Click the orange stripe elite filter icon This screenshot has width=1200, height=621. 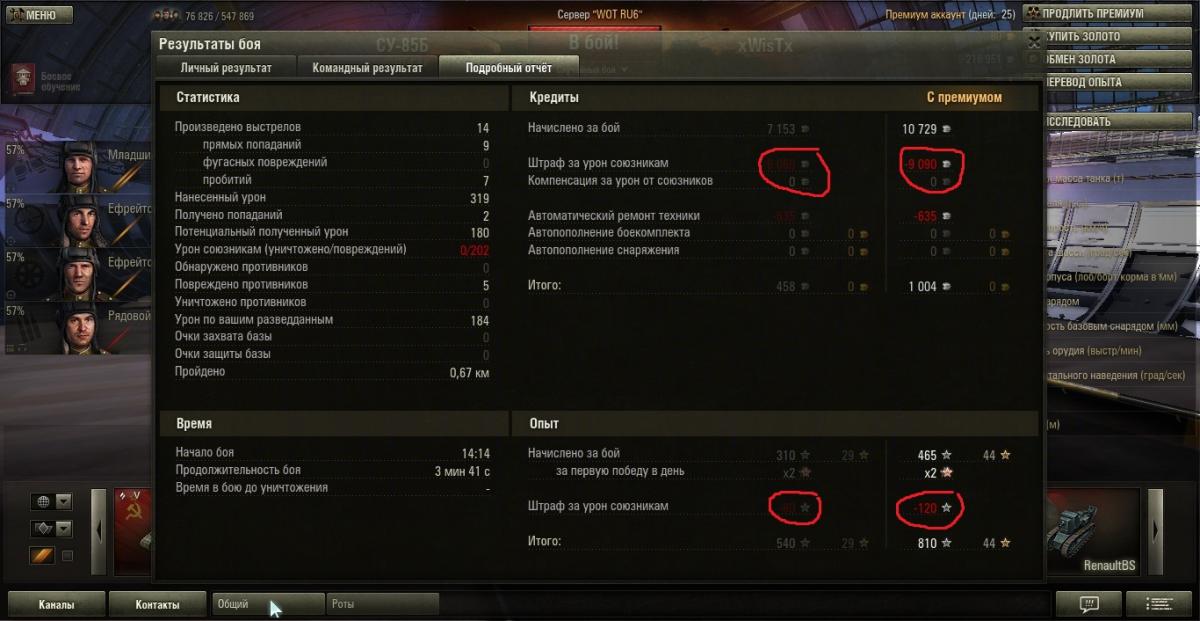coord(41,556)
